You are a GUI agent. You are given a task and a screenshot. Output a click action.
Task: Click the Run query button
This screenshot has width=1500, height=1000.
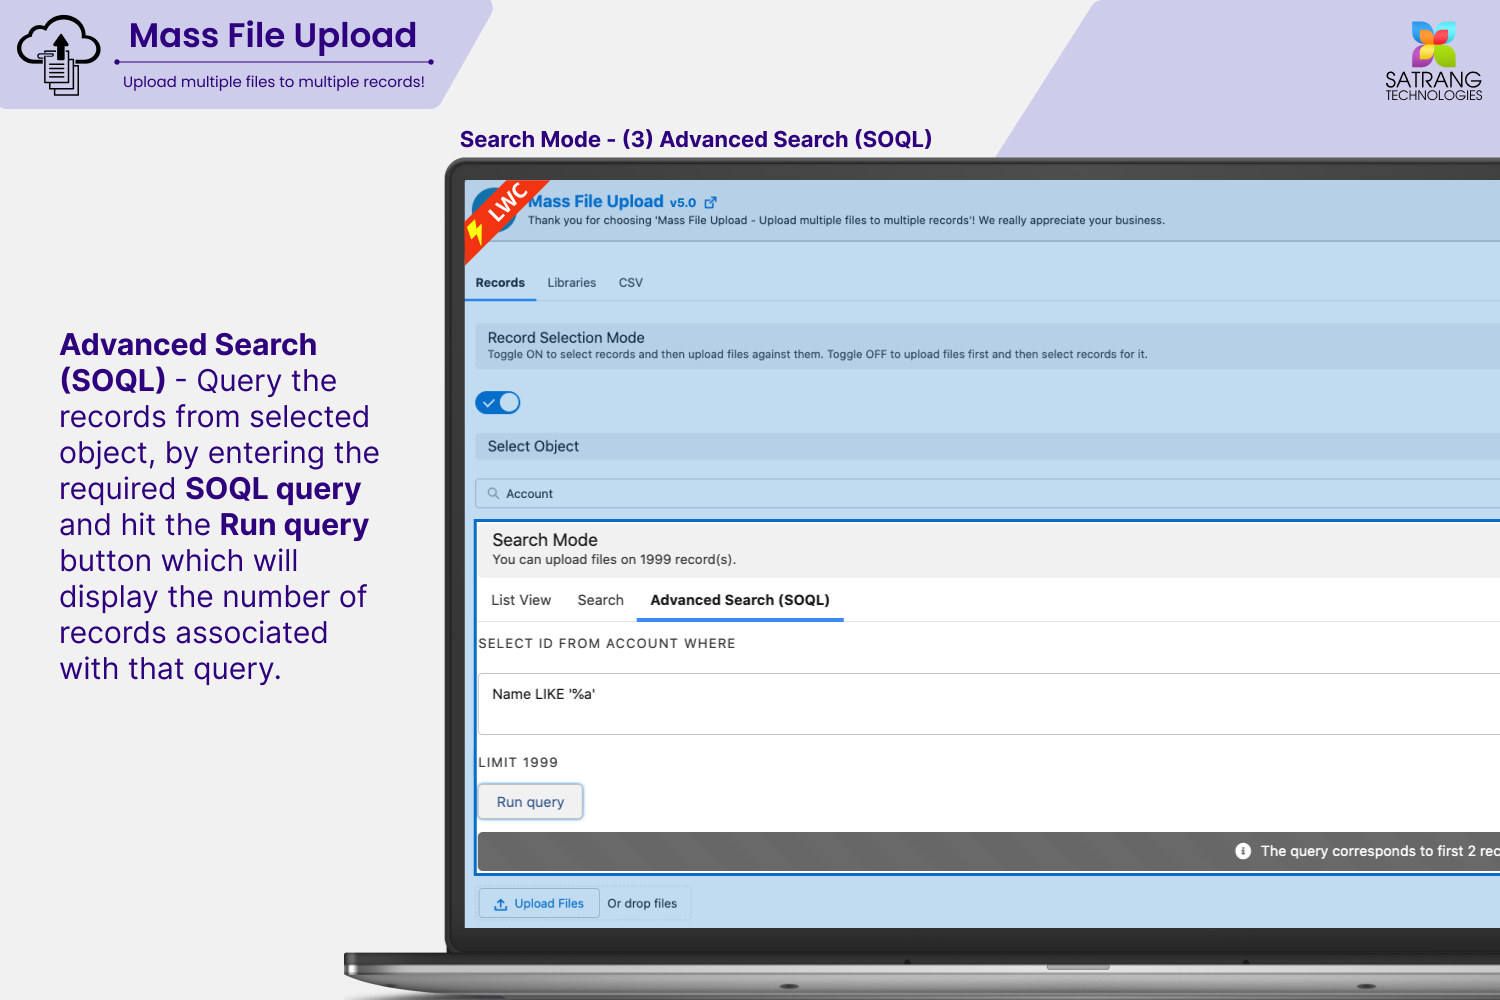click(x=531, y=802)
